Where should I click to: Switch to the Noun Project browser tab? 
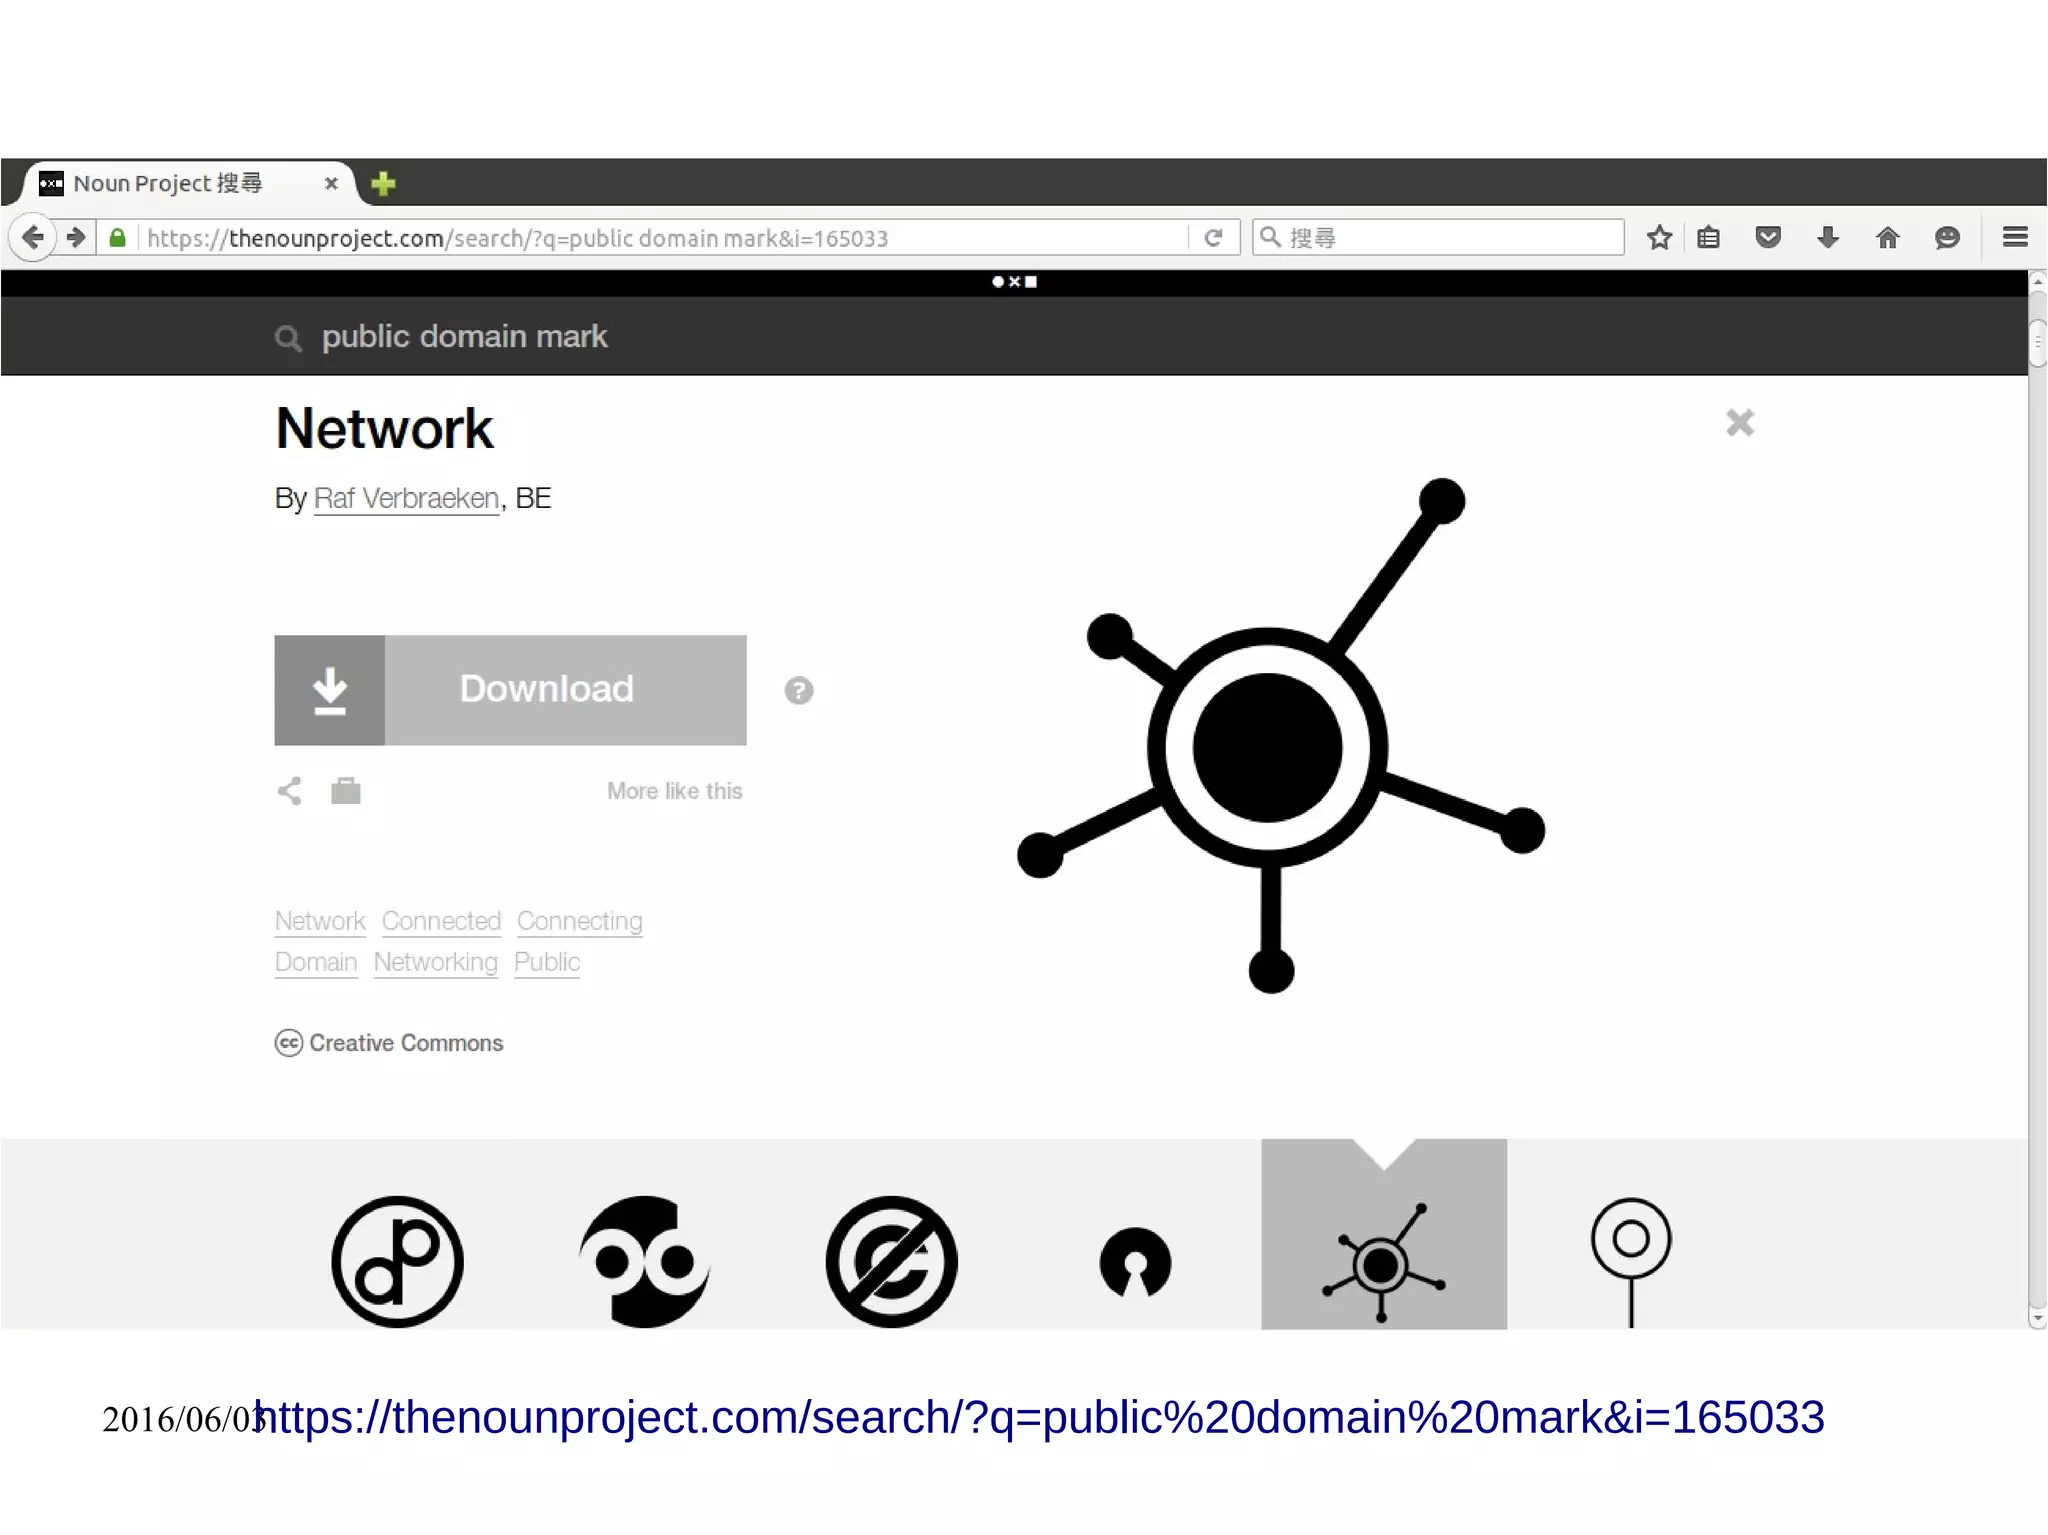coord(170,184)
